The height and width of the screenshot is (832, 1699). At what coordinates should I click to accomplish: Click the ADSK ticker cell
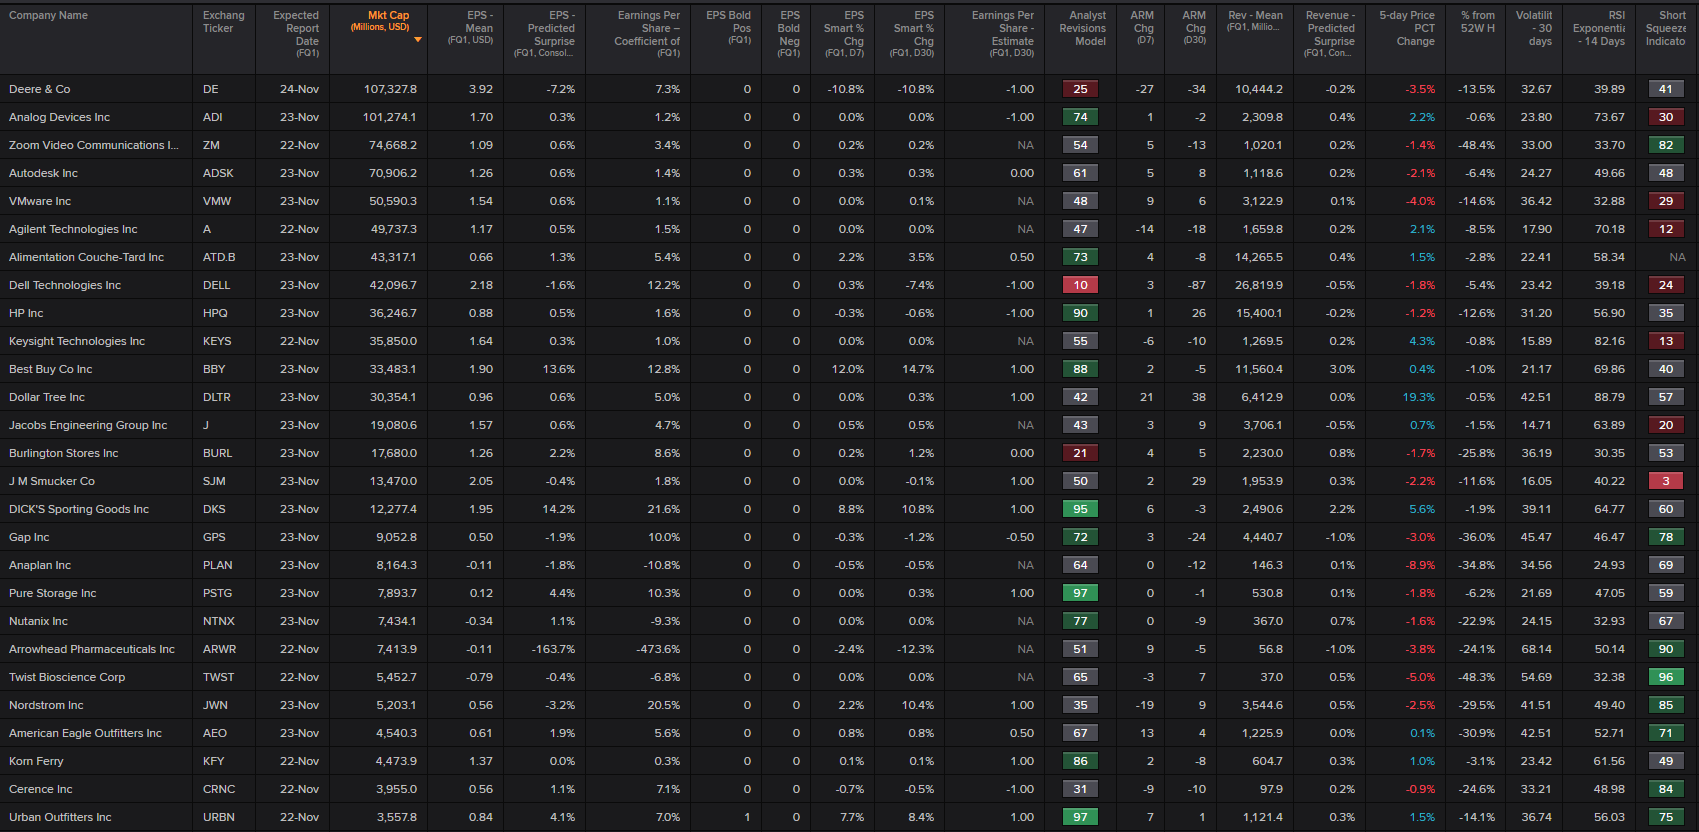point(218,173)
